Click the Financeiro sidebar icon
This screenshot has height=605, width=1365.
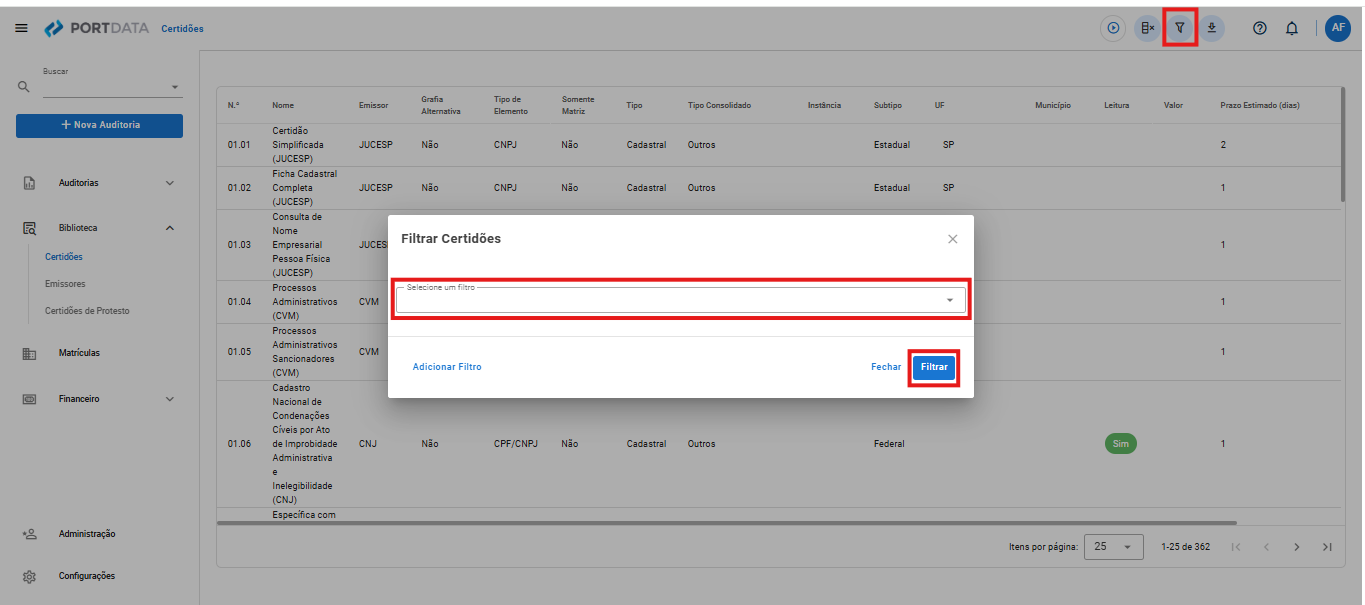[30, 399]
